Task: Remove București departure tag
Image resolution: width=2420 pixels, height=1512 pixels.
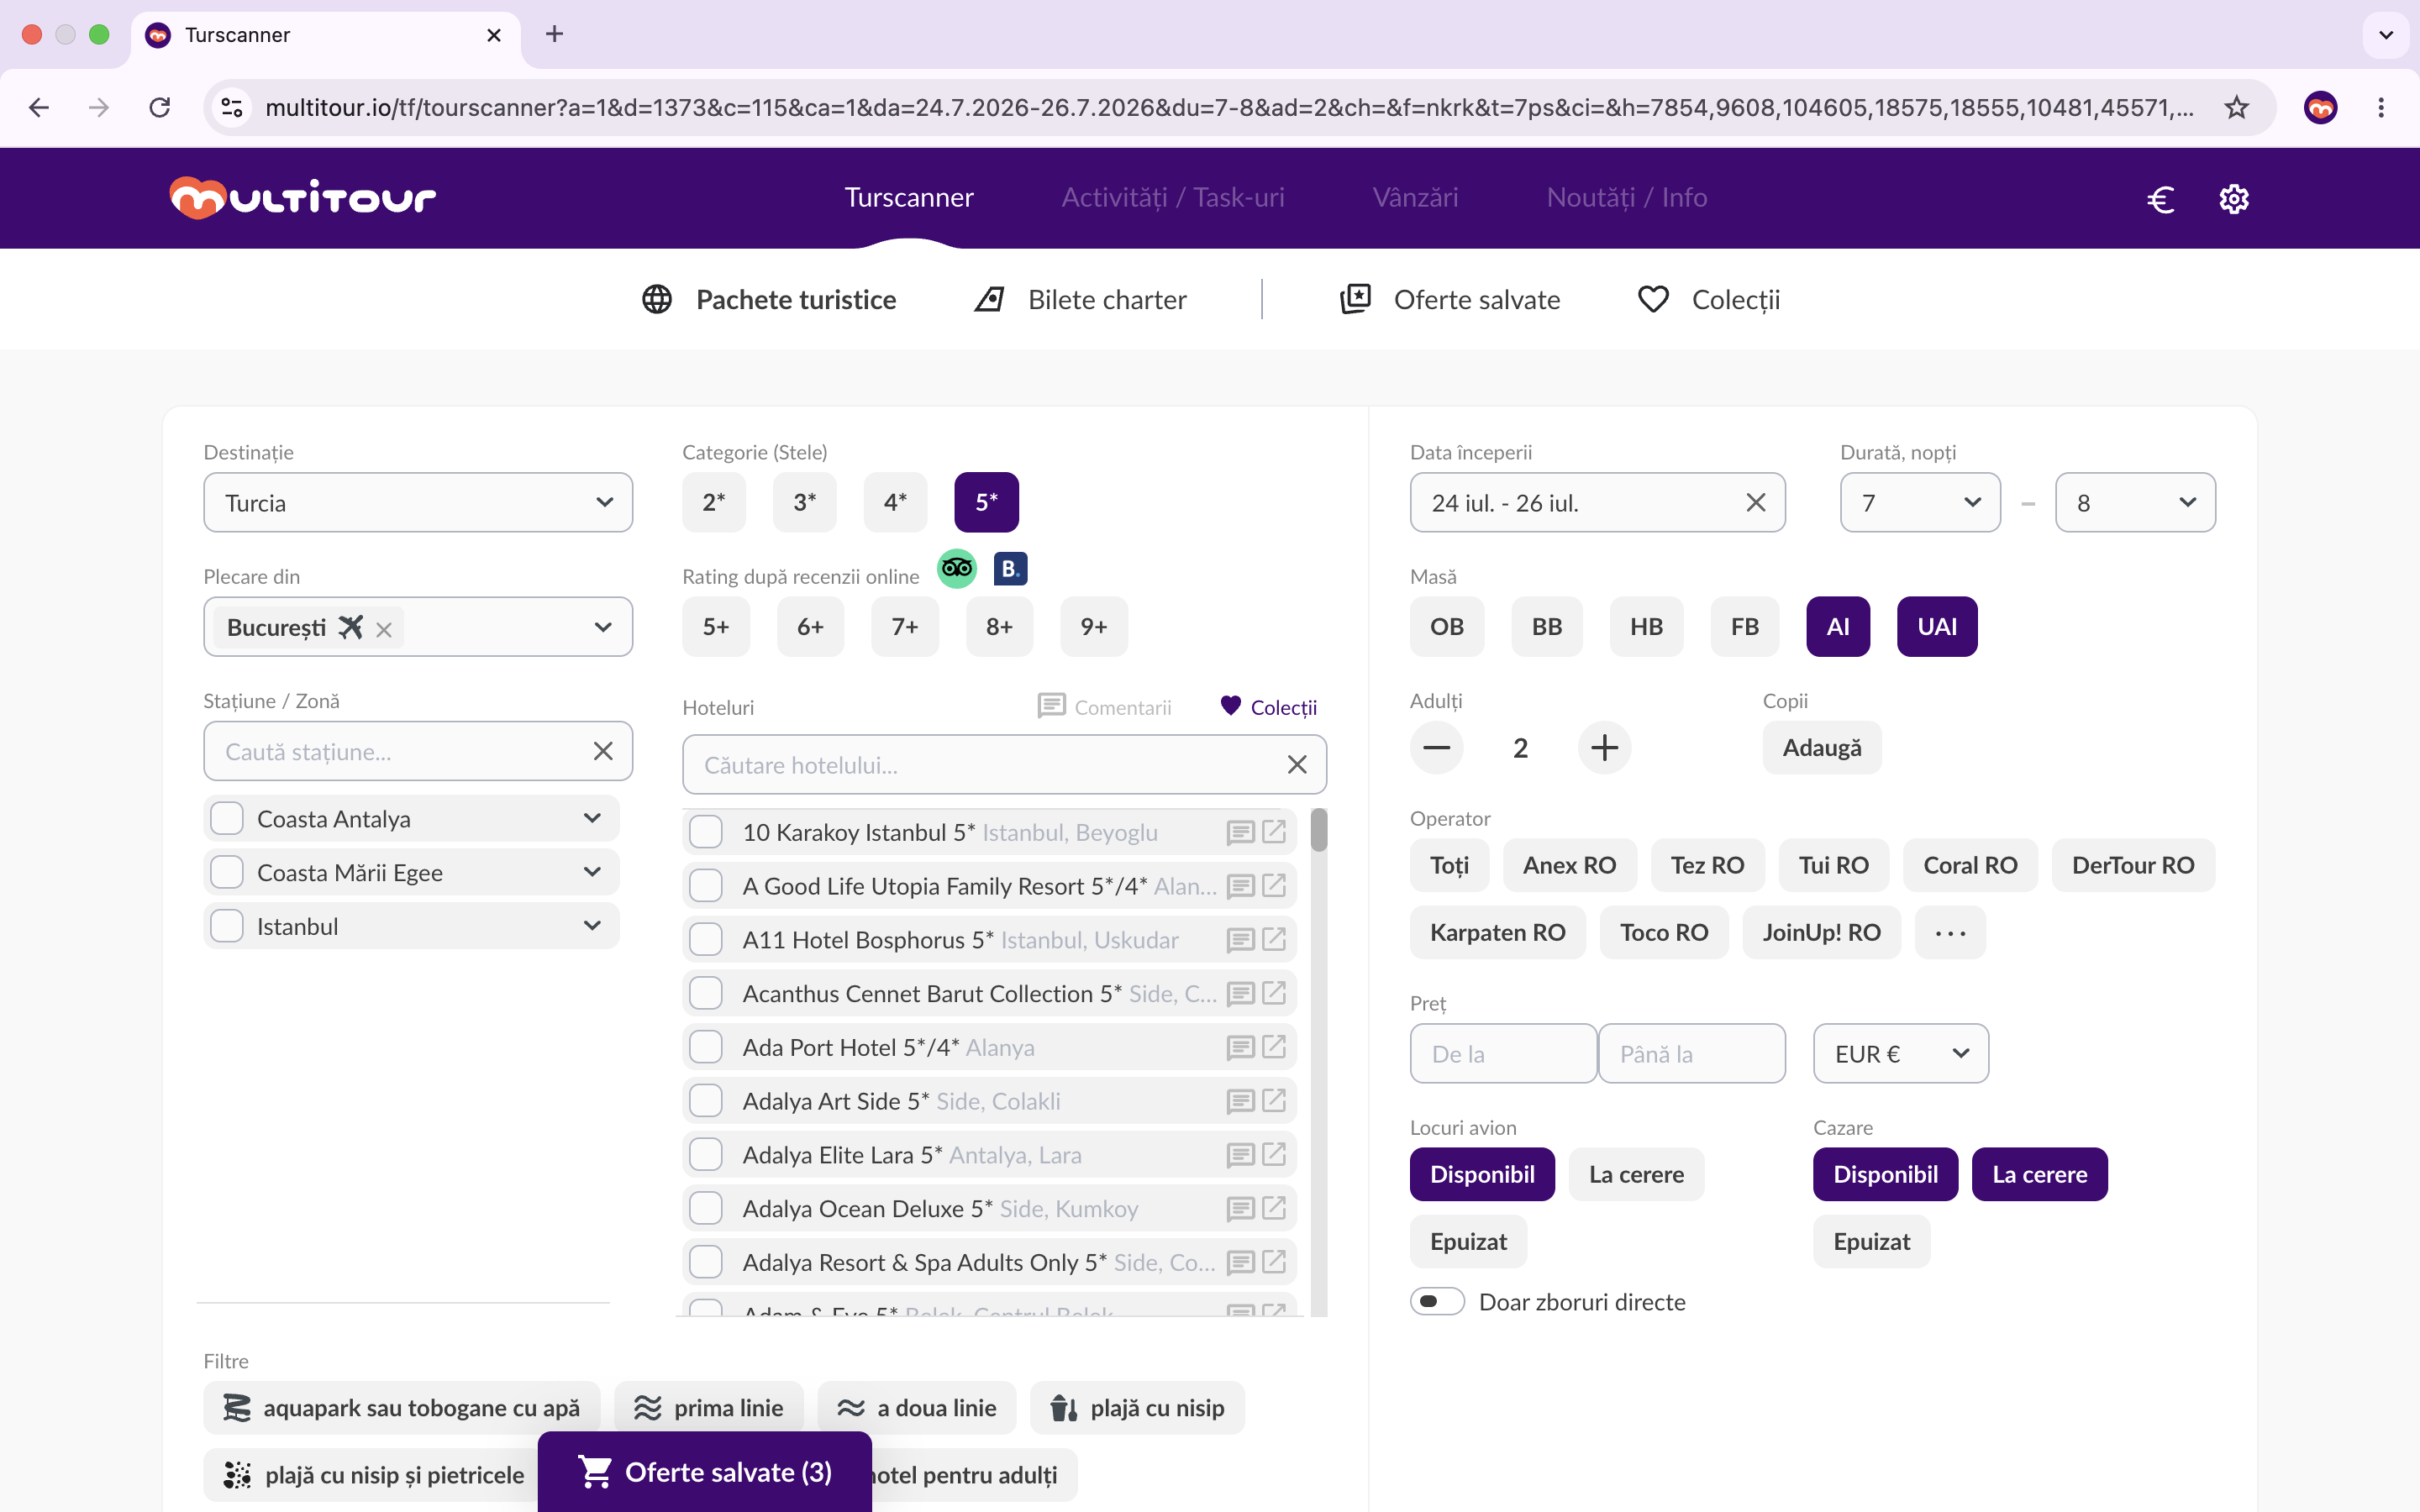Action: click(384, 629)
